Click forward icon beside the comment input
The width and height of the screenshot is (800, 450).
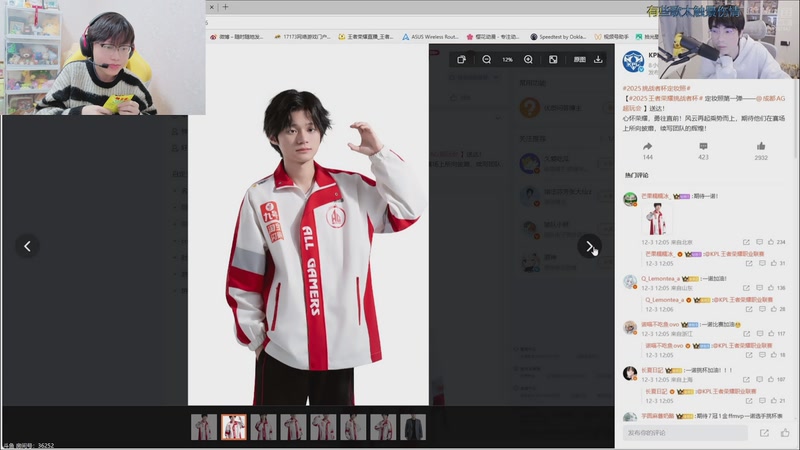coord(764,433)
